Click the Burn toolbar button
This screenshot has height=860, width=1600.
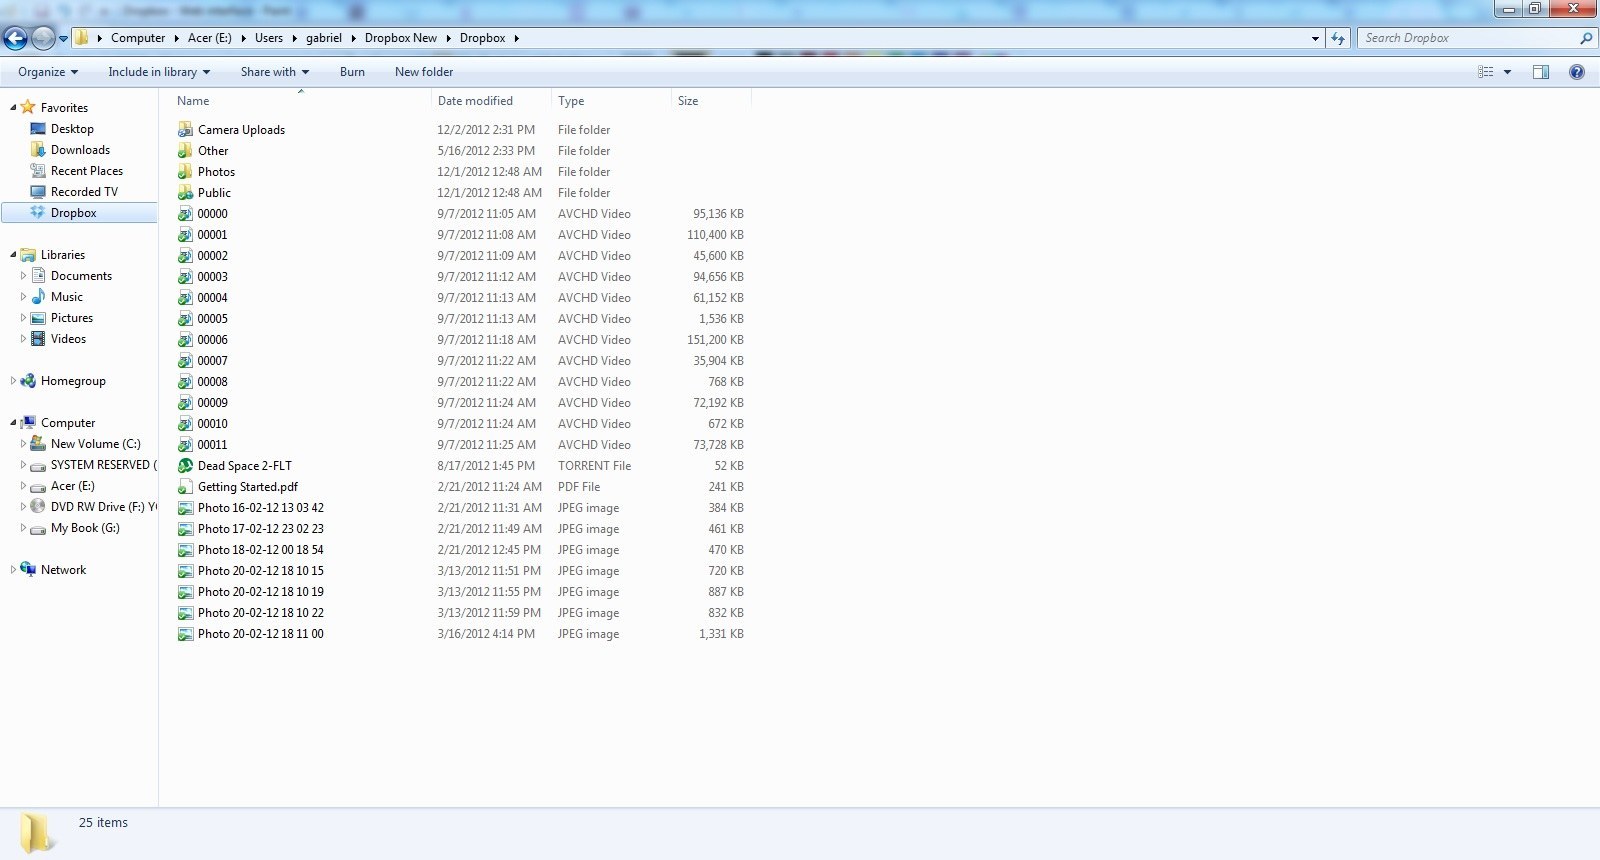[352, 72]
